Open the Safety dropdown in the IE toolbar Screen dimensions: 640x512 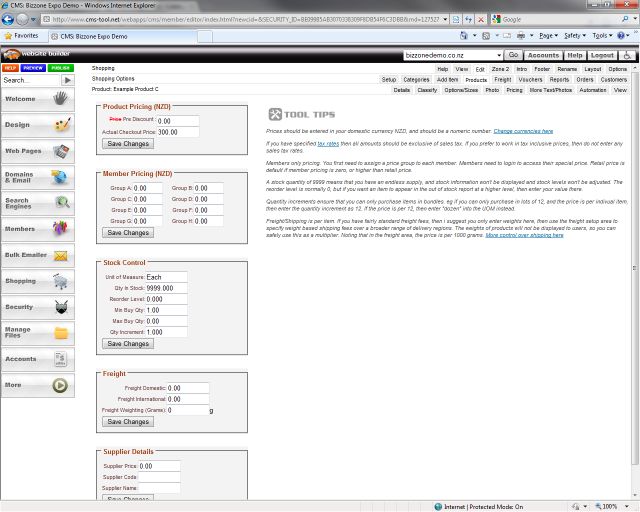point(575,35)
